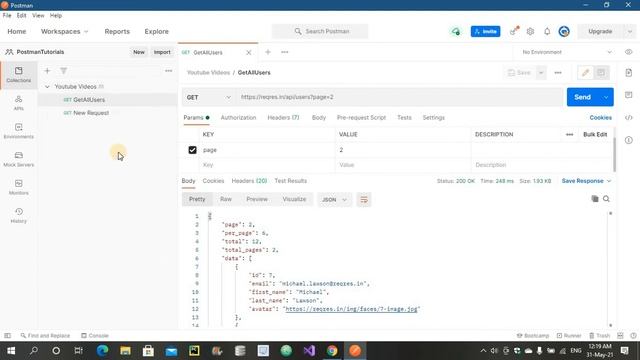Switch to the request Headers (7) tab
This screenshot has width=640, height=360.
click(x=283, y=118)
